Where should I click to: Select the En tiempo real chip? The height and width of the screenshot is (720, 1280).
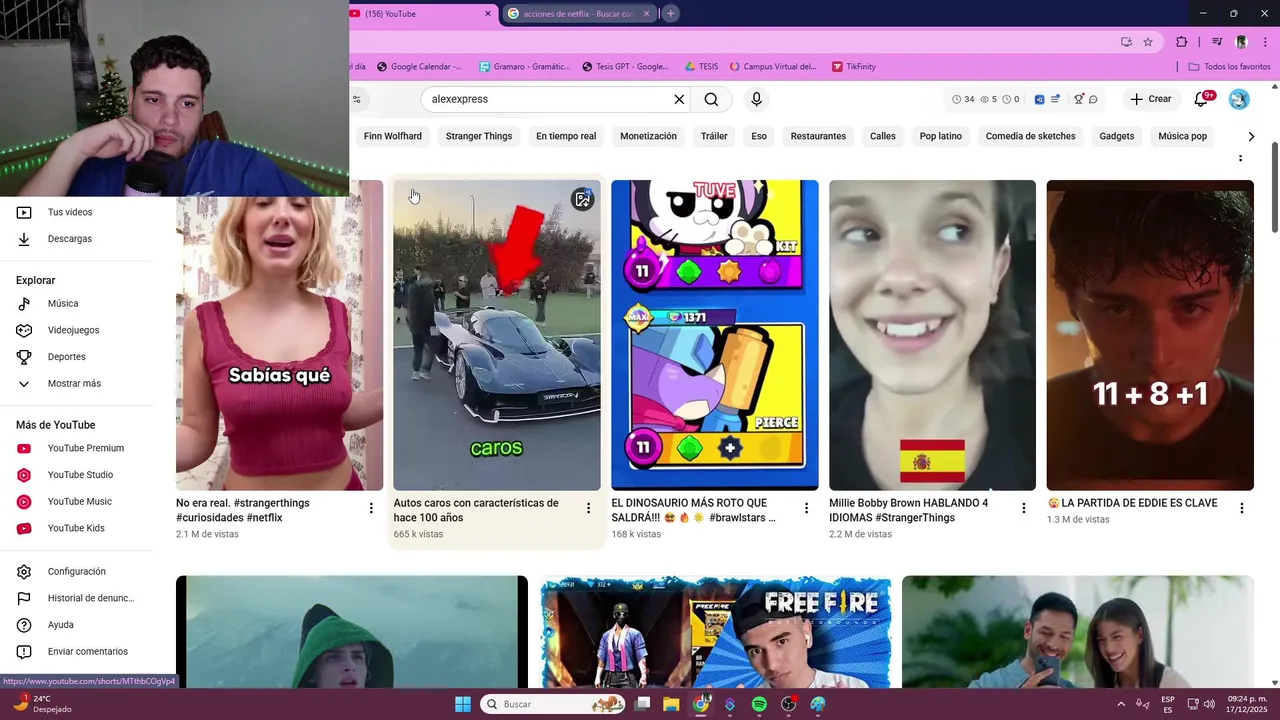pos(566,136)
